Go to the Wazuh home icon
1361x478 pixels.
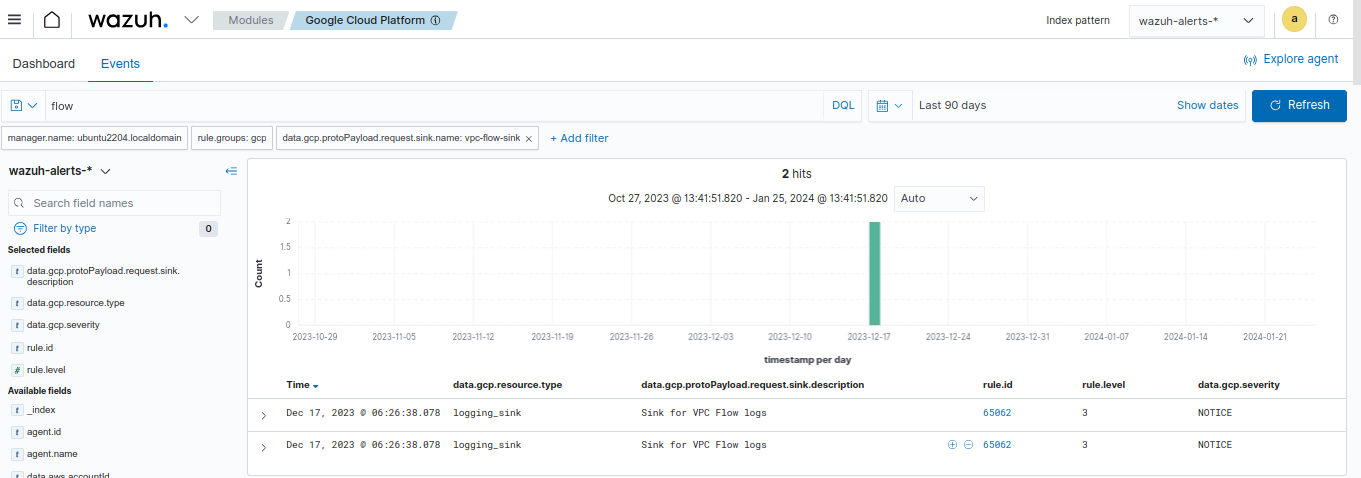point(52,20)
